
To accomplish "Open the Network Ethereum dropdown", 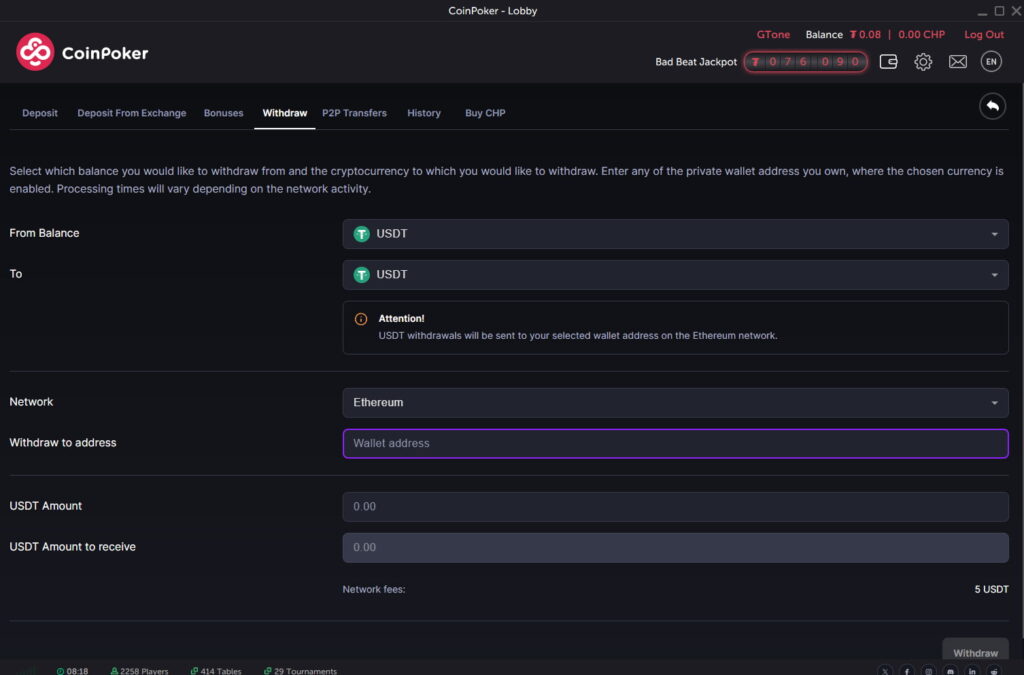I will click(x=675, y=403).
